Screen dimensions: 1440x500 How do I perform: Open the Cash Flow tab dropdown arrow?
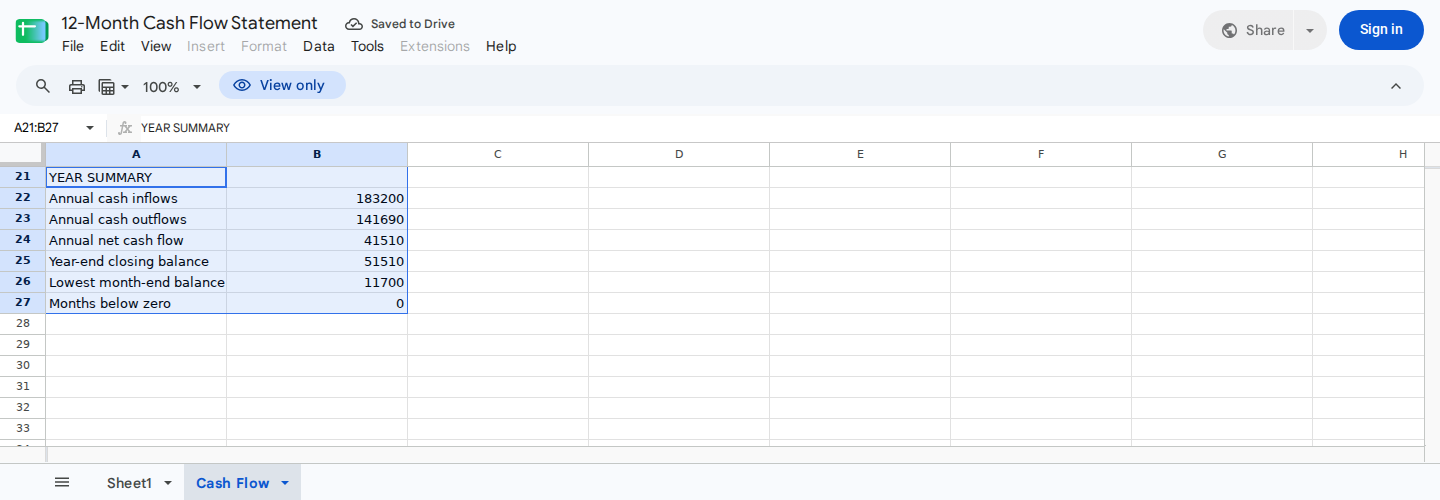point(284,483)
